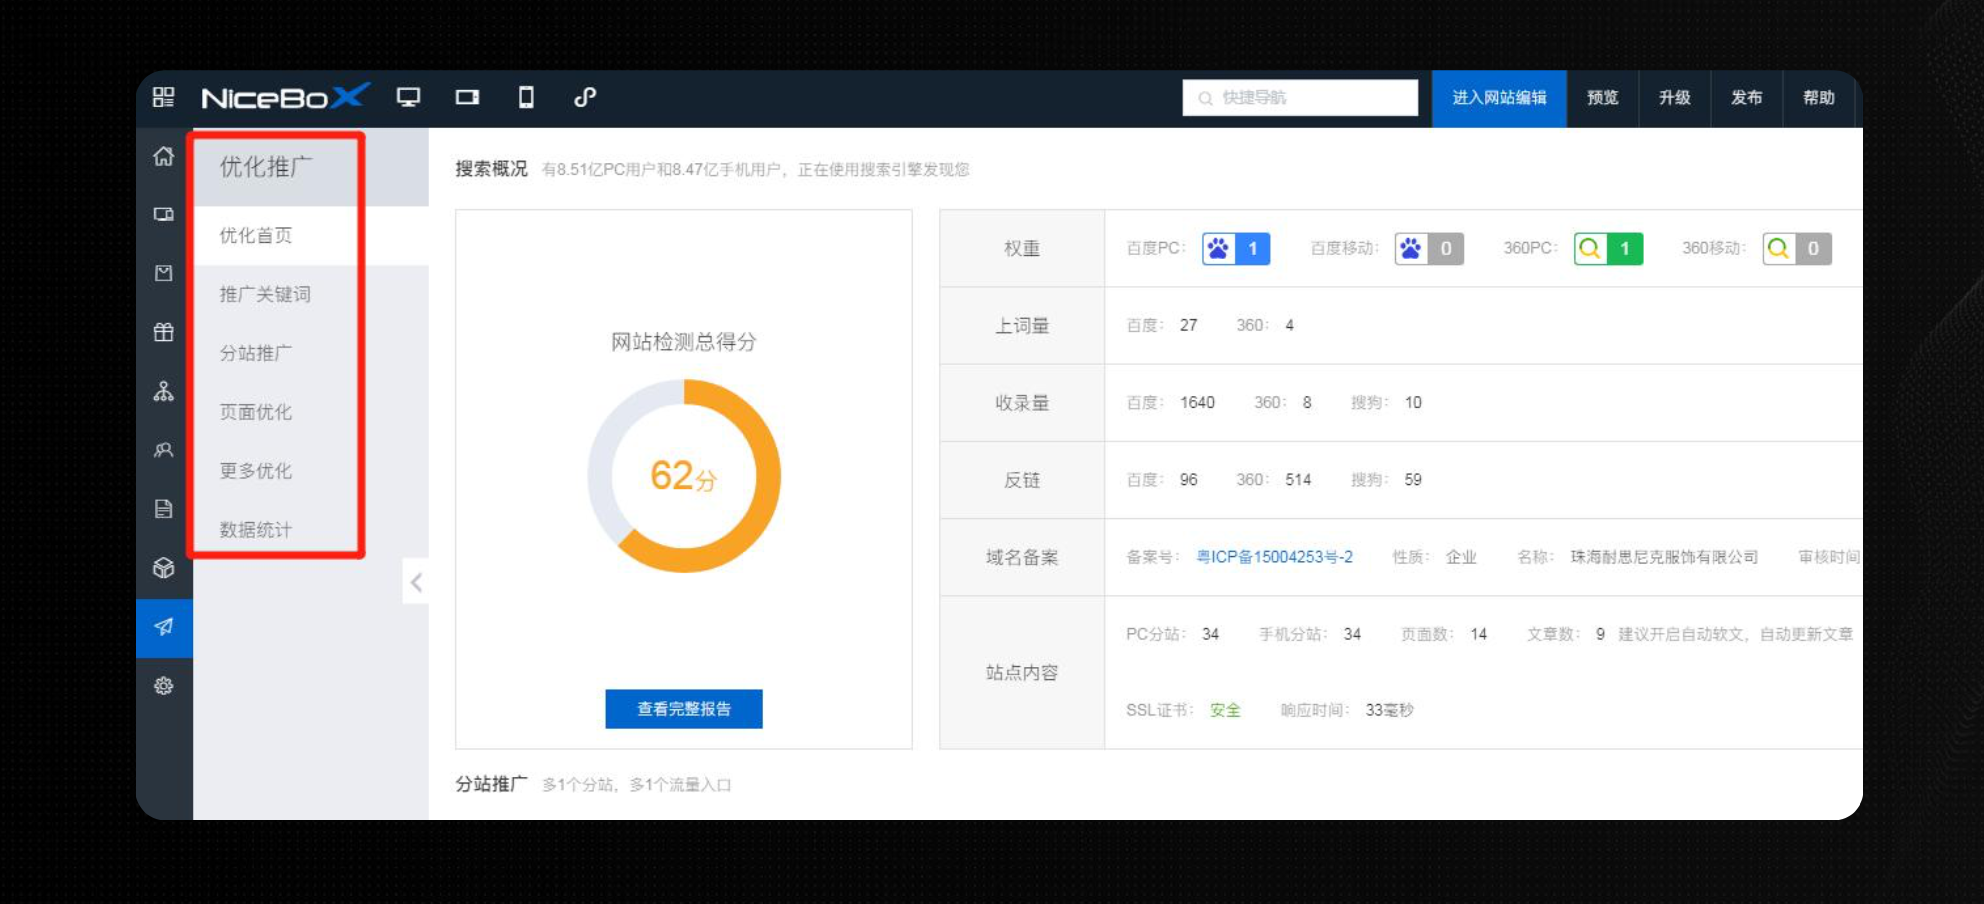Click the 权重 row label
The image size is (1984, 904).
(x=1022, y=249)
